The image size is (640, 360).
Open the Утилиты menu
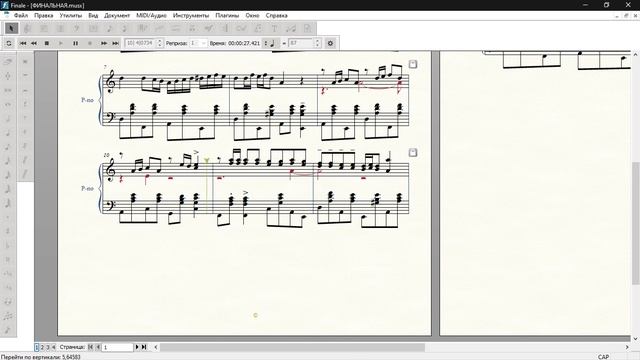[x=71, y=16]
